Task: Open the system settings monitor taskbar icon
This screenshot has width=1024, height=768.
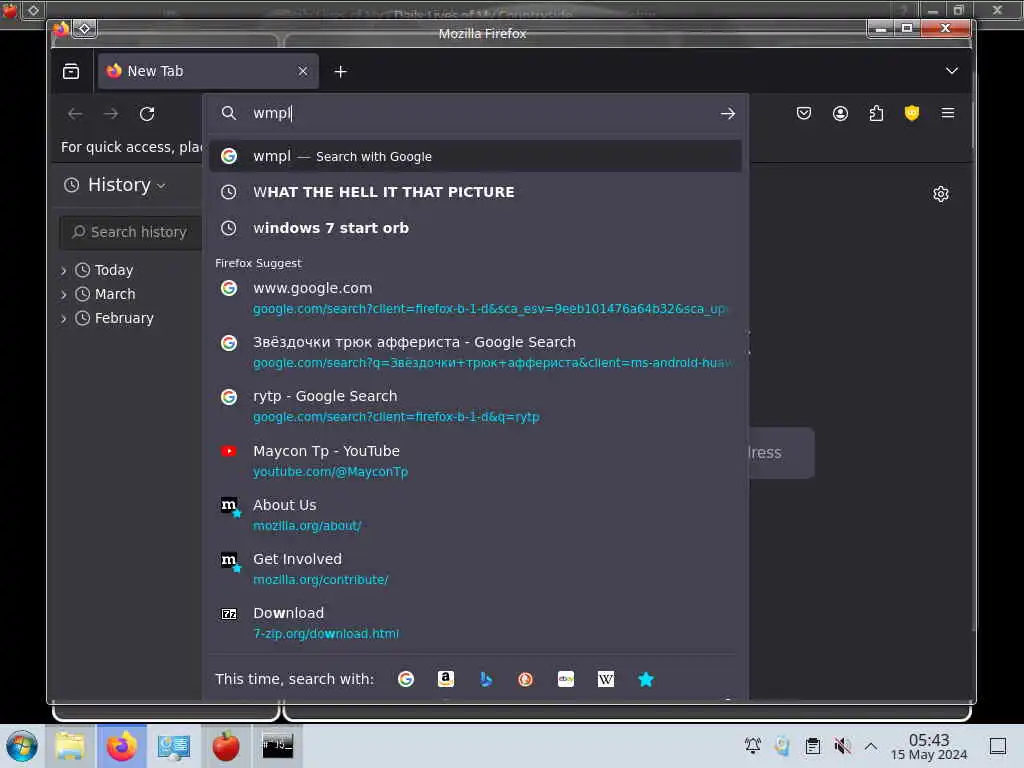Action: tap(174, 746)
